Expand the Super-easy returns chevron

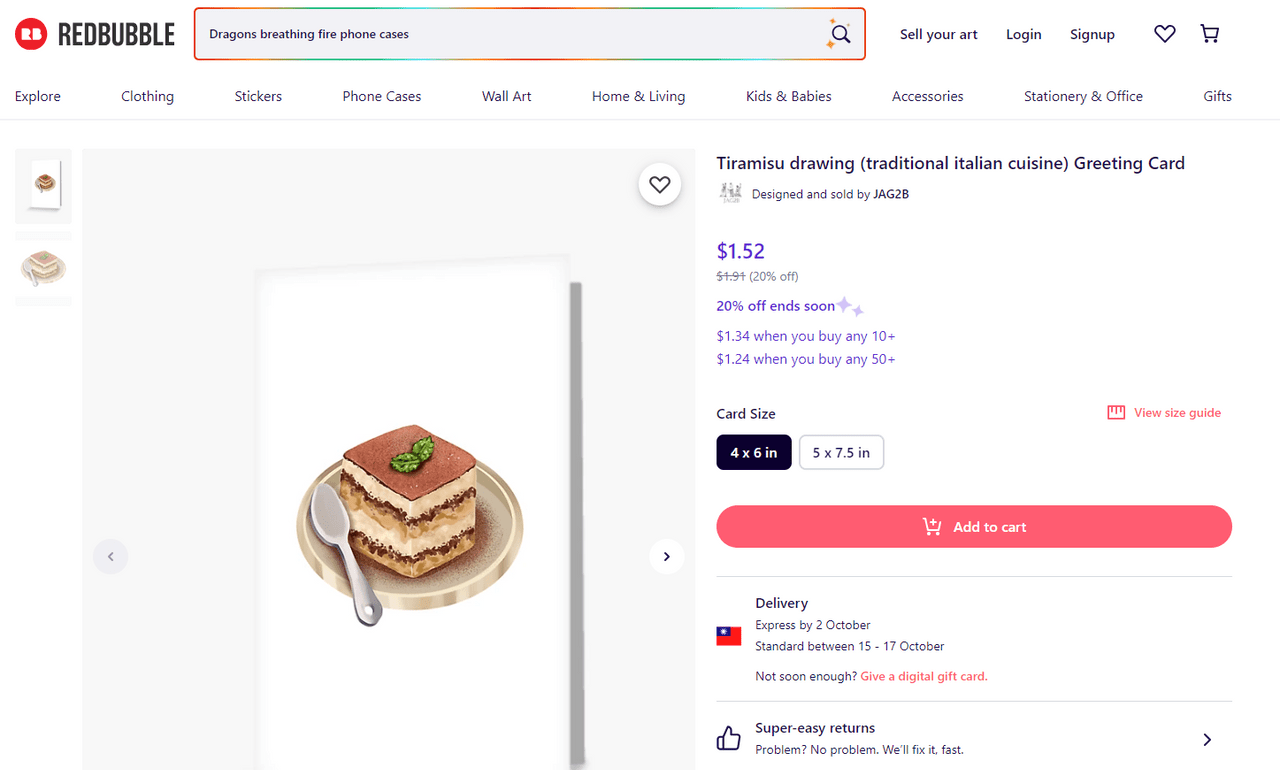1207,740
